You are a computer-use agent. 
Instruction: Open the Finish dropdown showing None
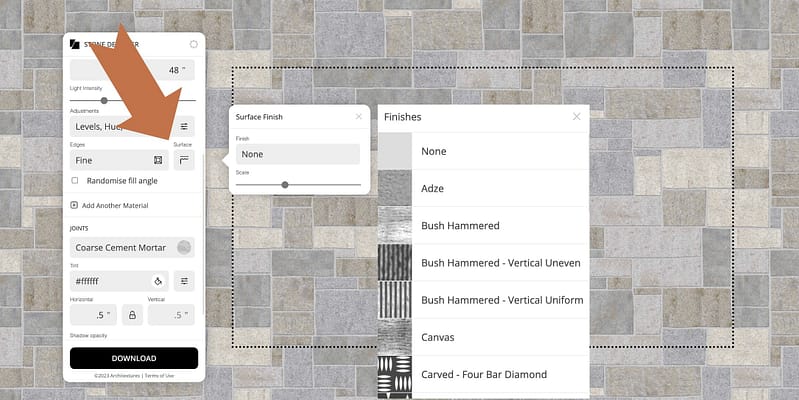pyautogui.click(x=298, y=154)
